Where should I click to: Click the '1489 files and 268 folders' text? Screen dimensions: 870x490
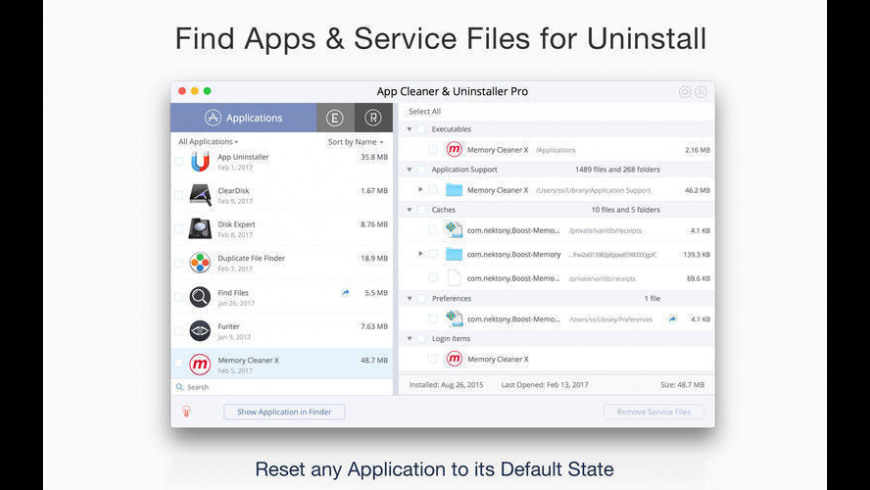click(x=618, y=170)
